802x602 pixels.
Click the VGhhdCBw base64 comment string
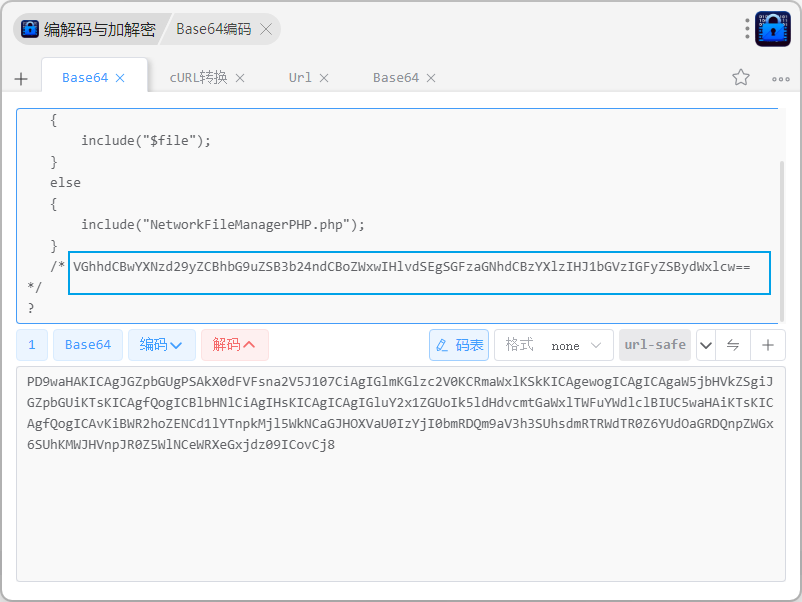tap(412, 266)
